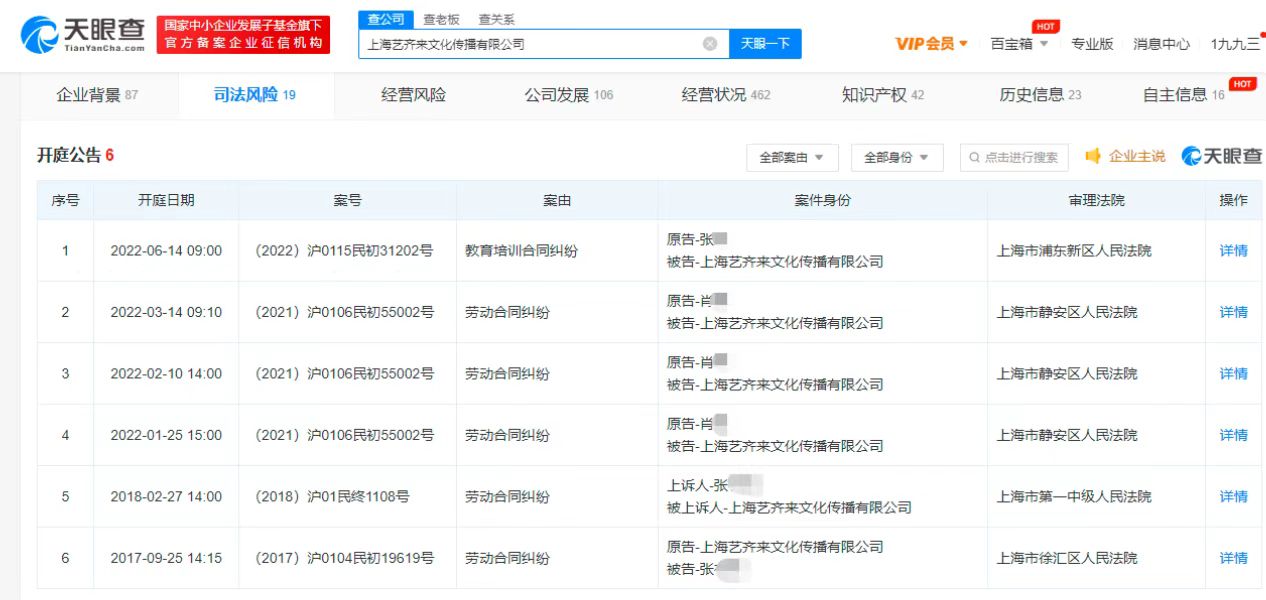
Task: Click the magnifier icon in table search
Action: tap(975, 157)
